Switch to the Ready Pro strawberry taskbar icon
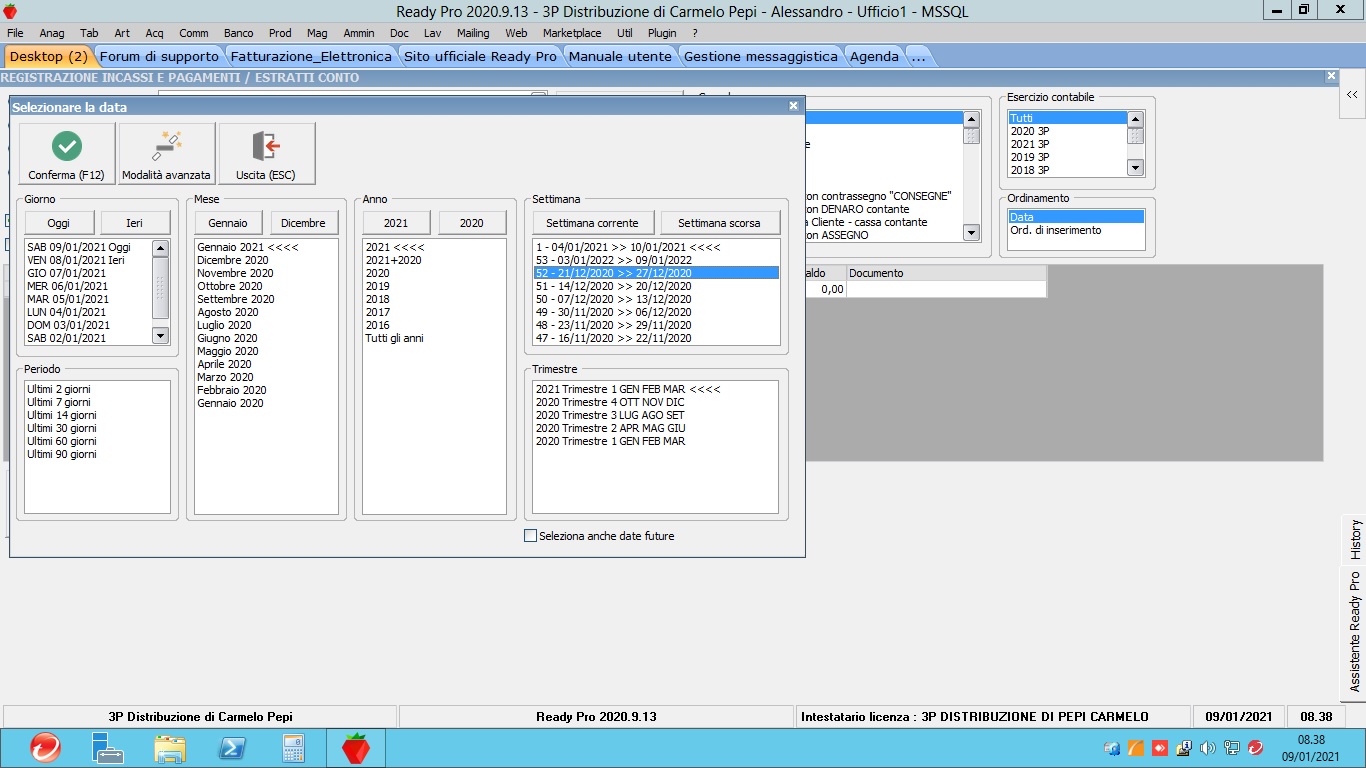1366x768 pixels. pos(356,748)
